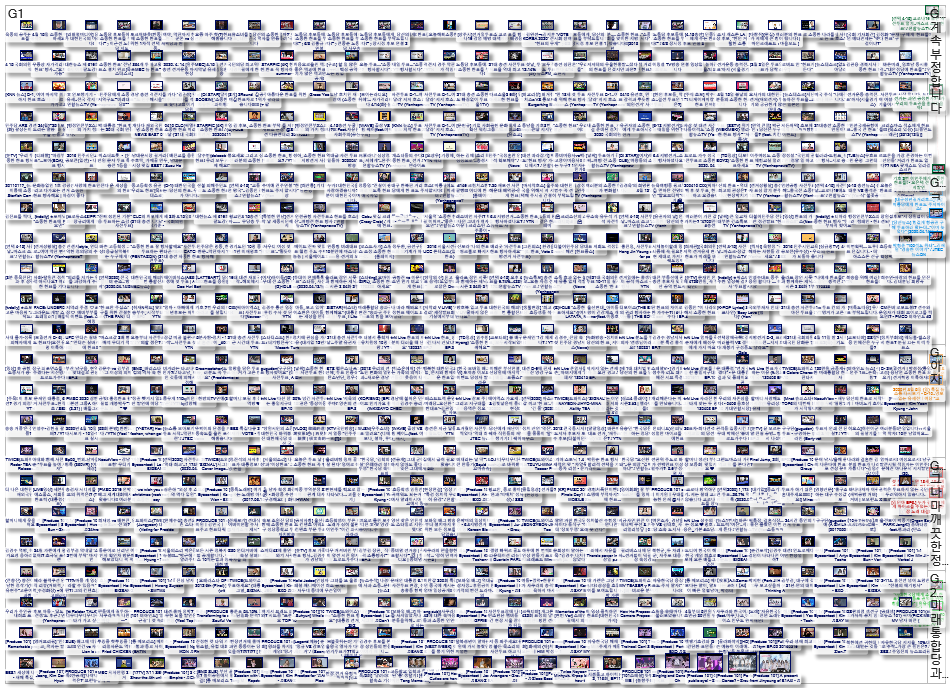Click the G1 group label
The width and height of the screenshot is (950, 688).
pos(15,12)
